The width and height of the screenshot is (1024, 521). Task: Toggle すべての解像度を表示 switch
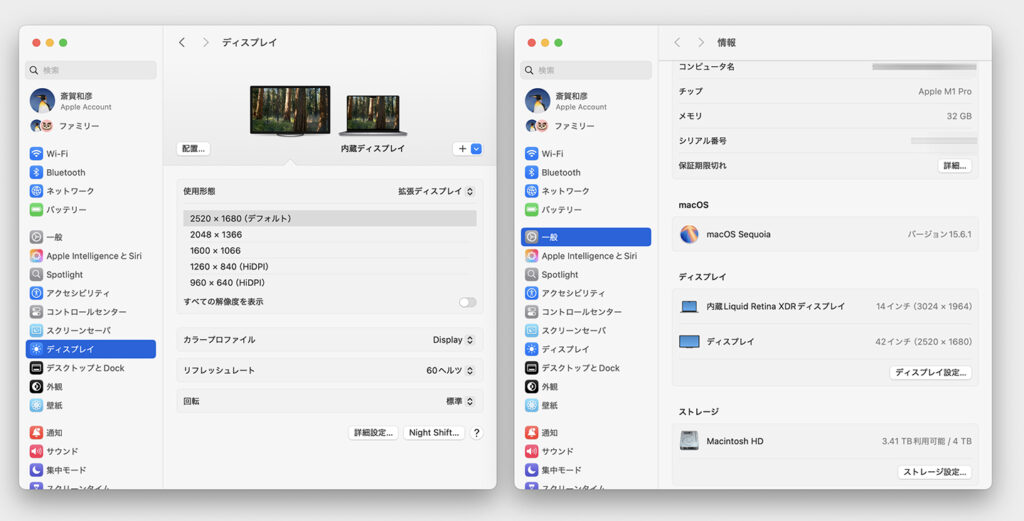[468, 302]
